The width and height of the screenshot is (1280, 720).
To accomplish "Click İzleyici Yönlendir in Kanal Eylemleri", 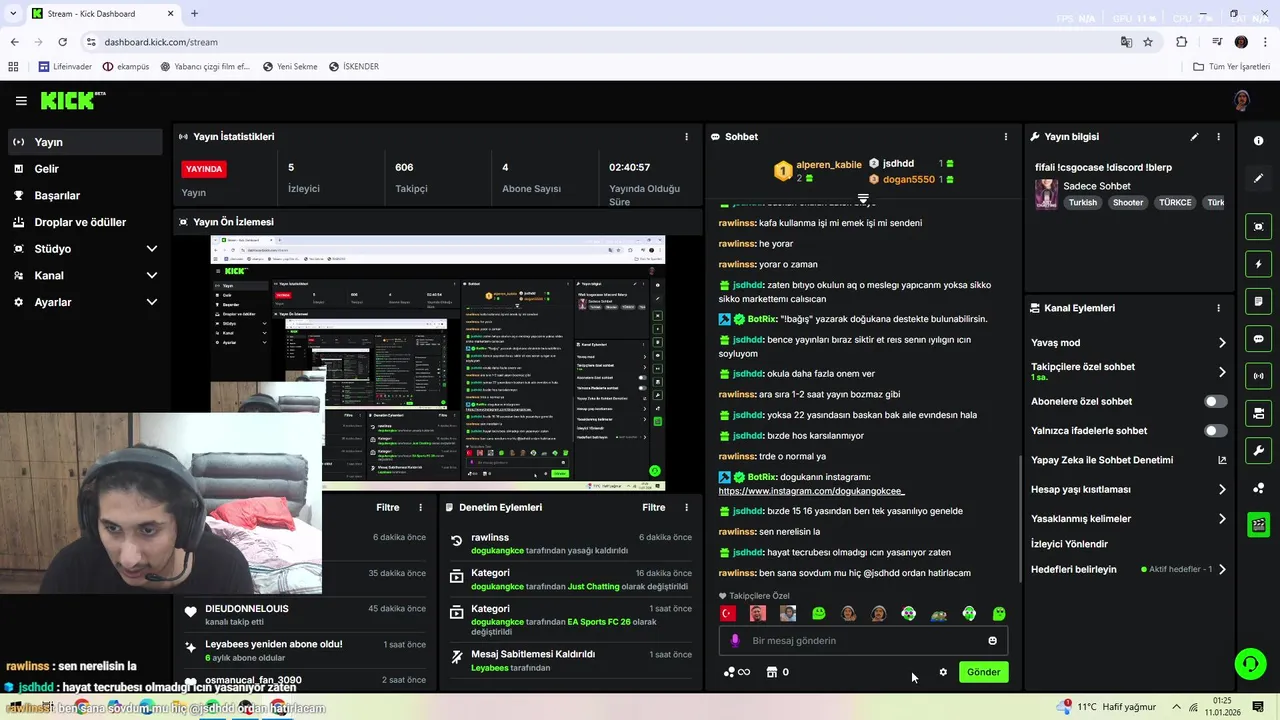I will tap(1069, 544).
